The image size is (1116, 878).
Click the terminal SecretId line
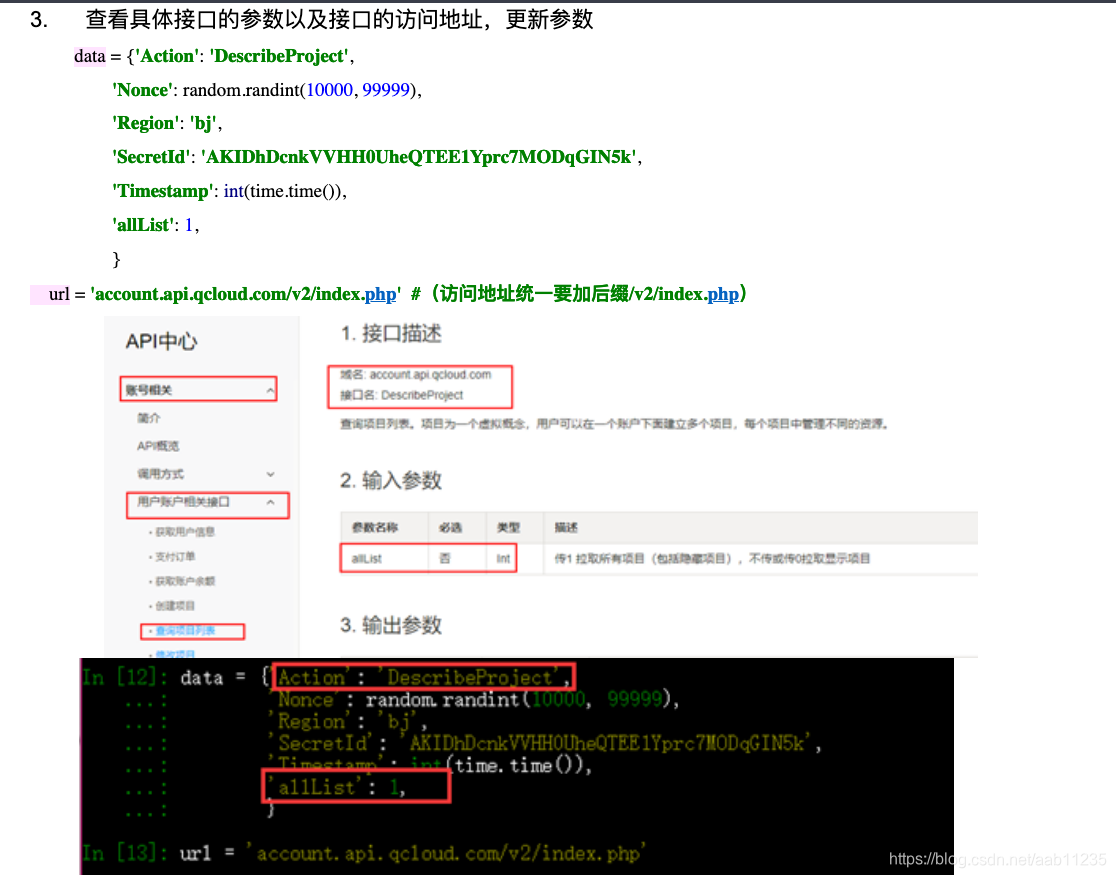coord(544,744)
